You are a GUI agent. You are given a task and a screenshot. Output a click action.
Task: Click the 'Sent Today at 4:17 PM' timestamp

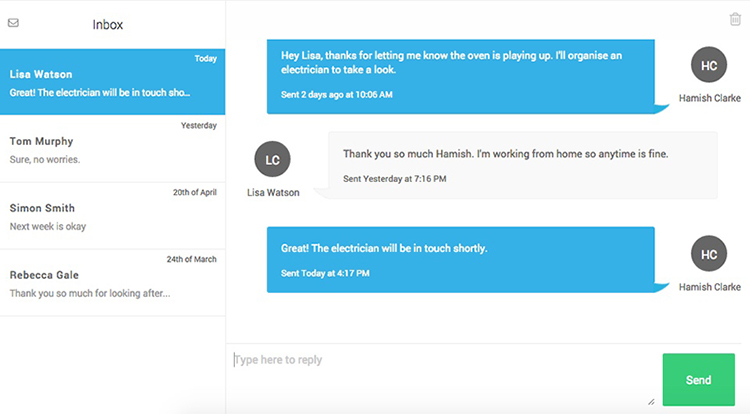pos(325,273)
